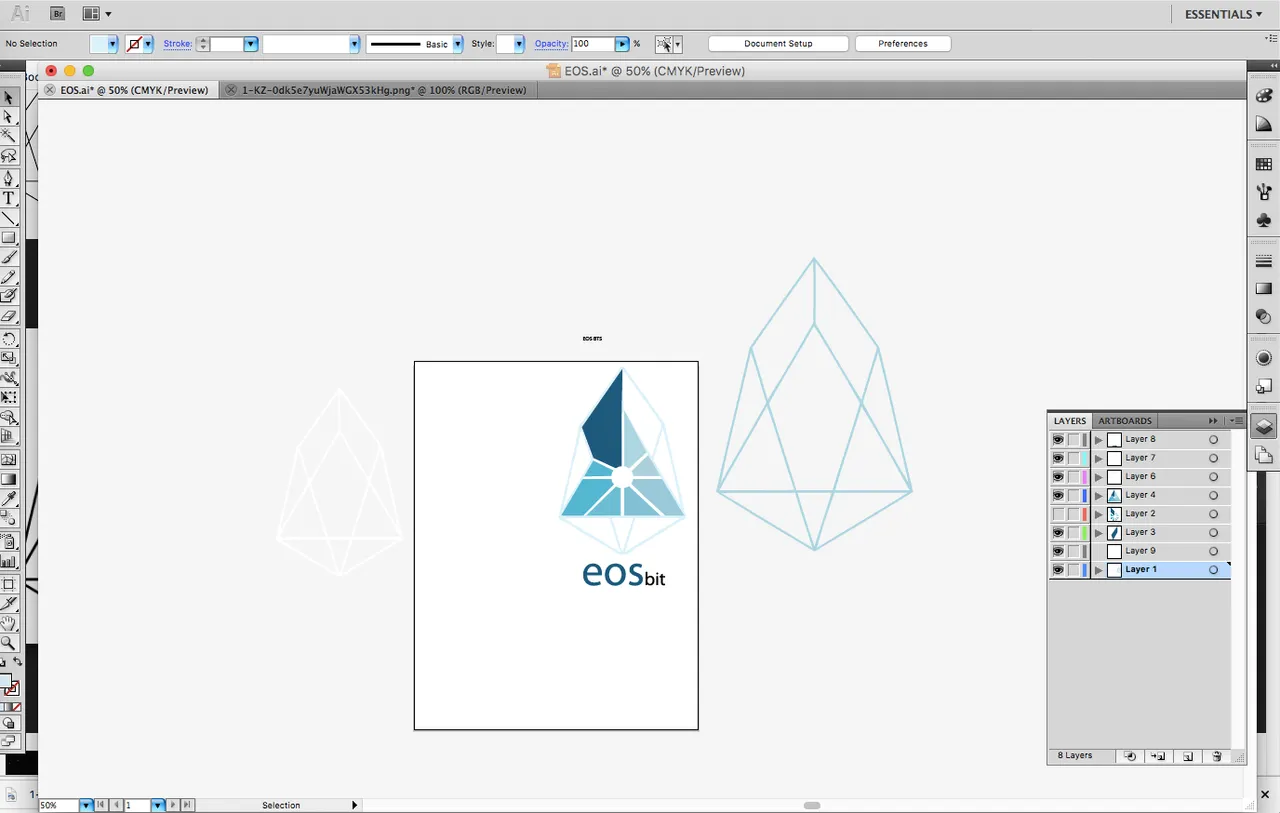Select the Rotate tool
Screen dimensions: 1280x813
tap(9, 339)
